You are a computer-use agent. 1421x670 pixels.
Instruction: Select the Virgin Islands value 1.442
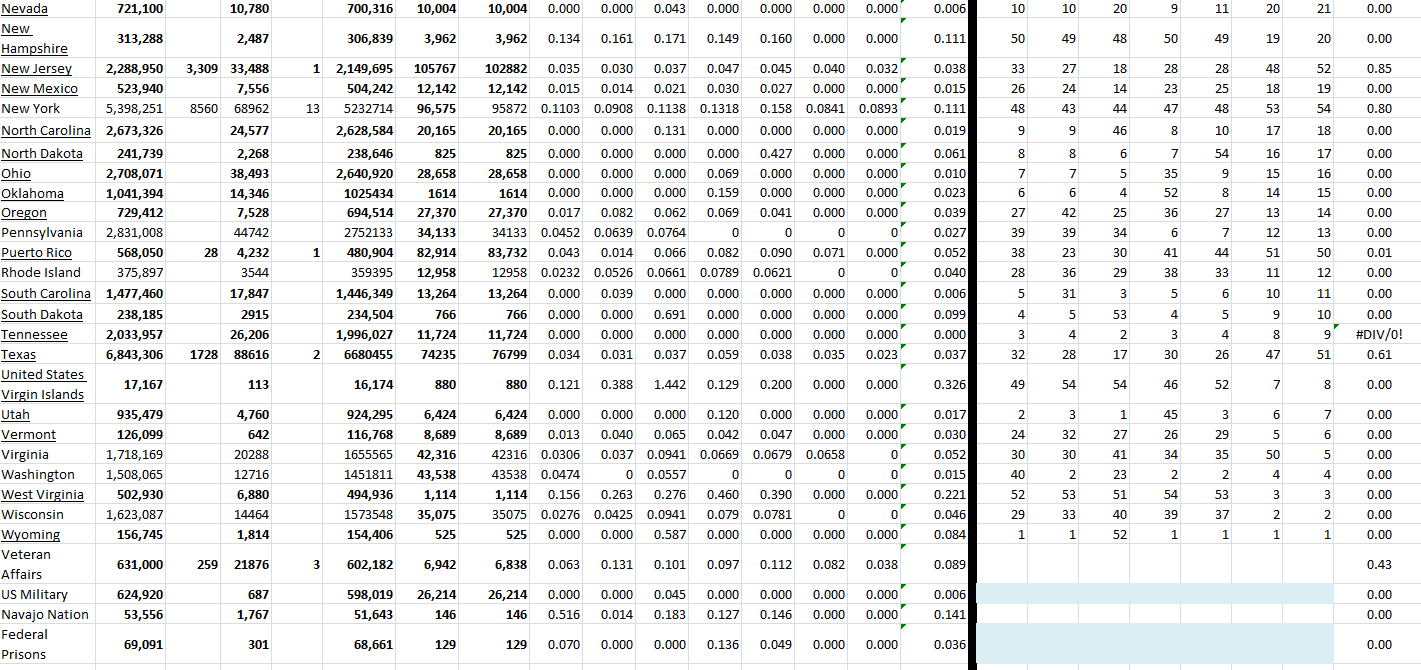click(669, 384)
